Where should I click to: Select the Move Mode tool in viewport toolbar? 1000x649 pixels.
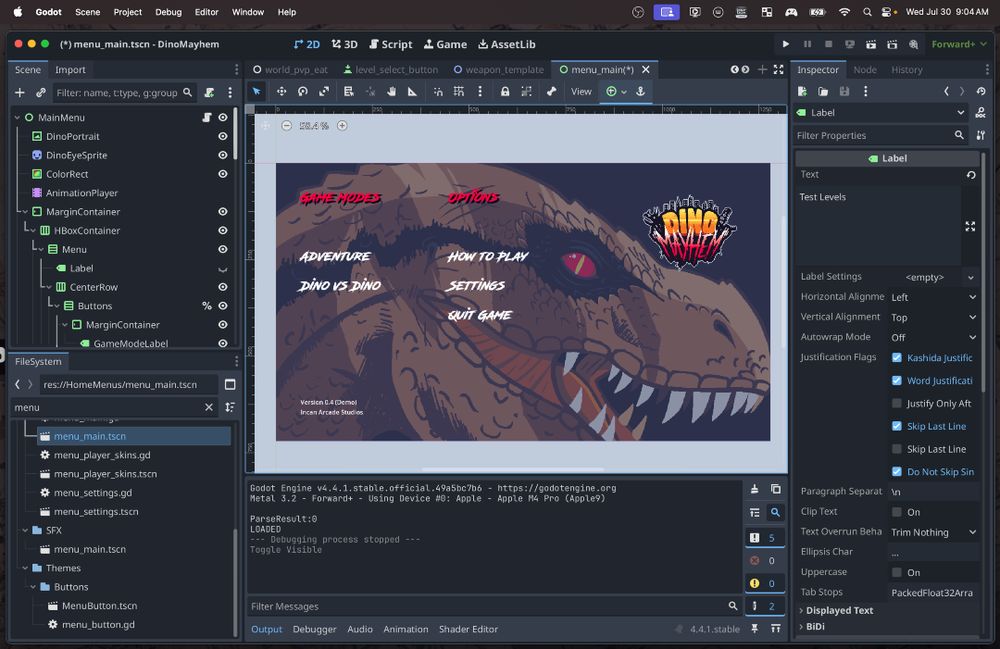281,91
